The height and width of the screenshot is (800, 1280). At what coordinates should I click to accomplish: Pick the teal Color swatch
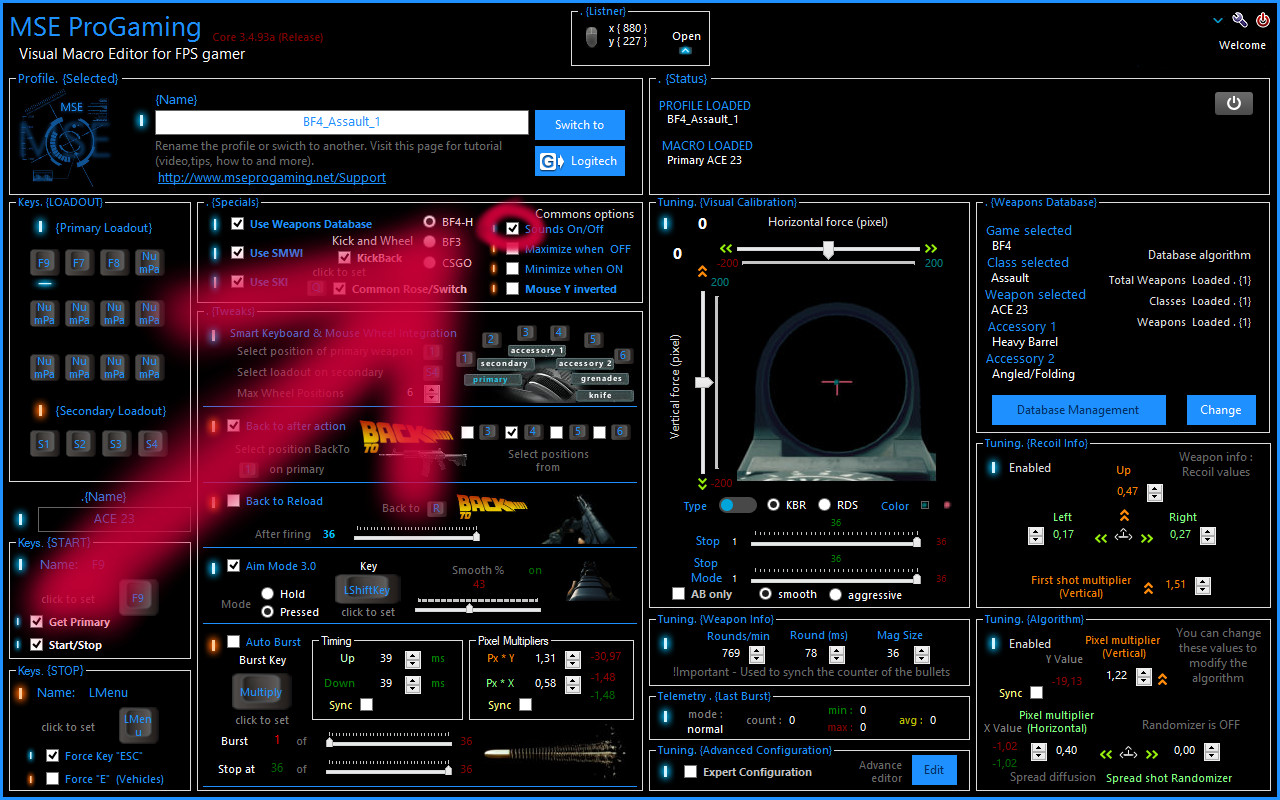924,506
